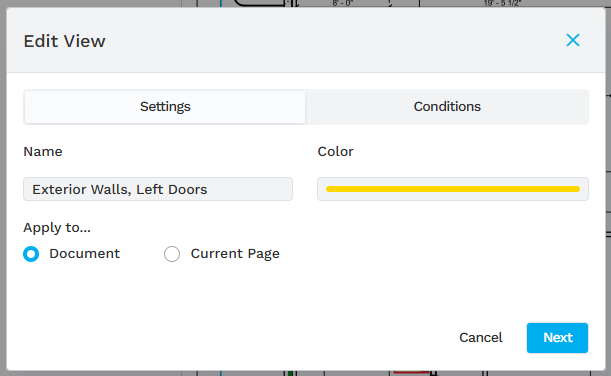This screenshot has height=376, width=611.
Task: Click the gray dialog header bar
Action: 306,40
